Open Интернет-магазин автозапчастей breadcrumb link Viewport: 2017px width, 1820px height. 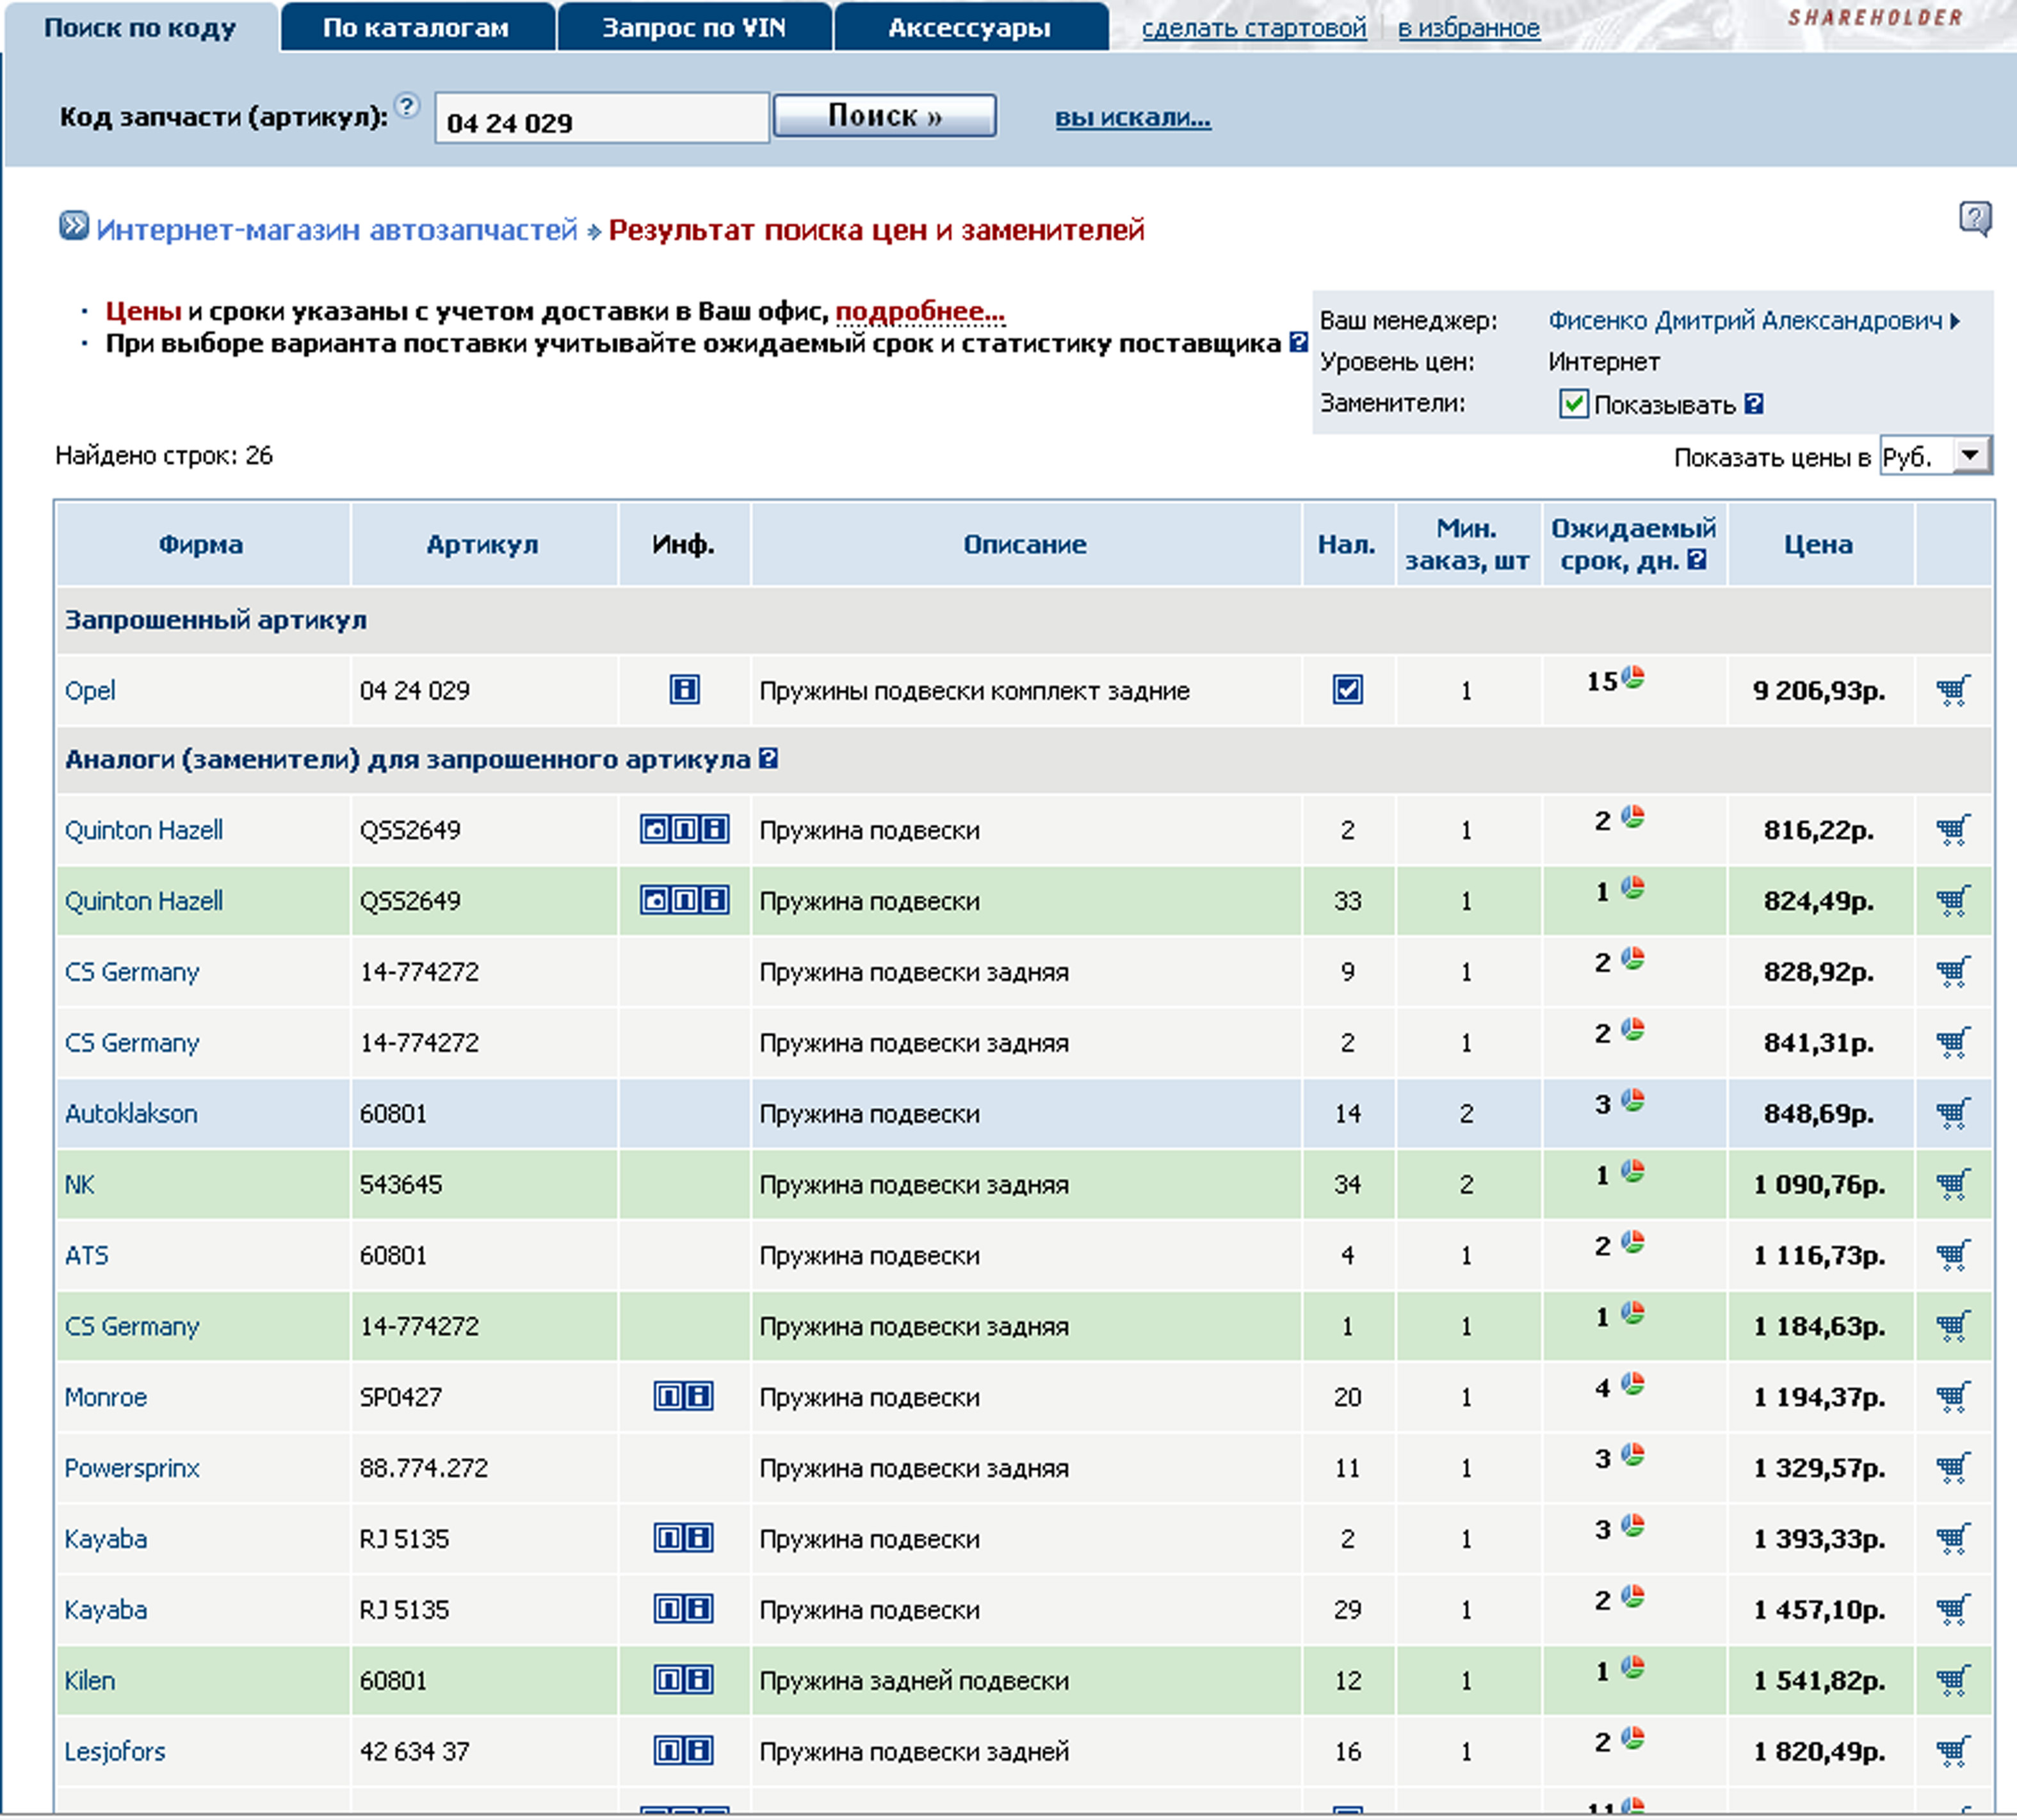pos(337,230)
